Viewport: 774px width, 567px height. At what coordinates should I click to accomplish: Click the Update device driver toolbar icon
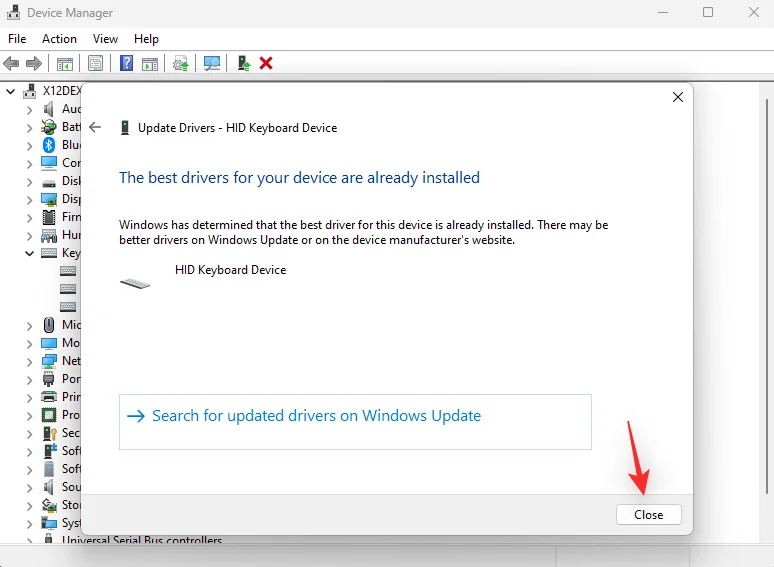pyautogui.click(x=181, y=64)
